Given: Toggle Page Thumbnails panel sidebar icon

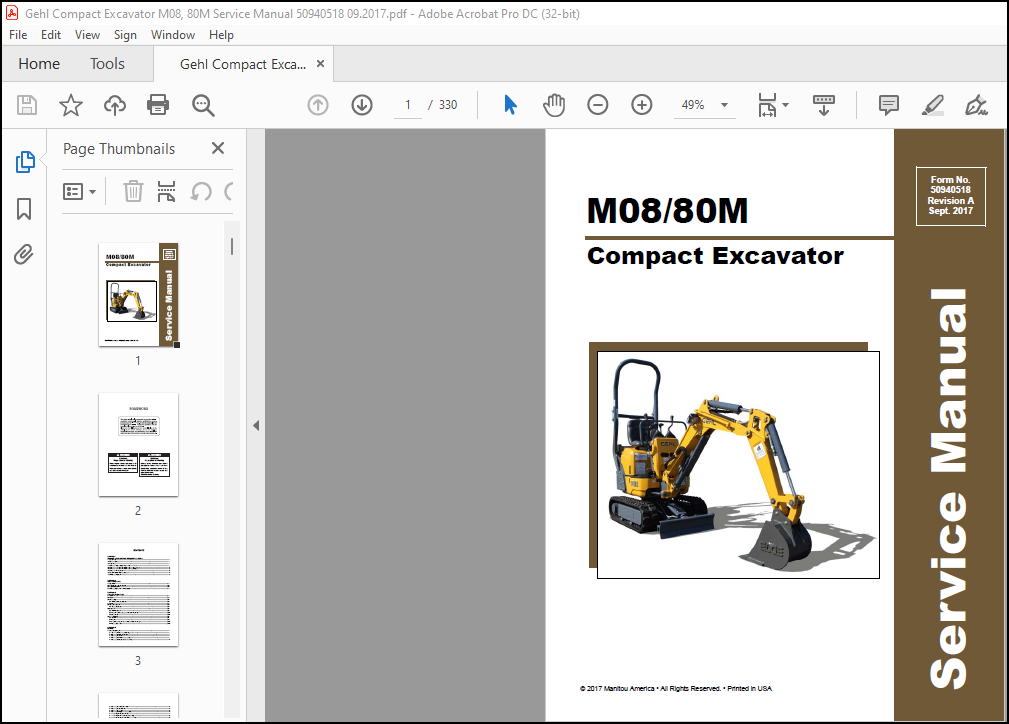Looking at the screenshot, I should click(x=24, y=162).
